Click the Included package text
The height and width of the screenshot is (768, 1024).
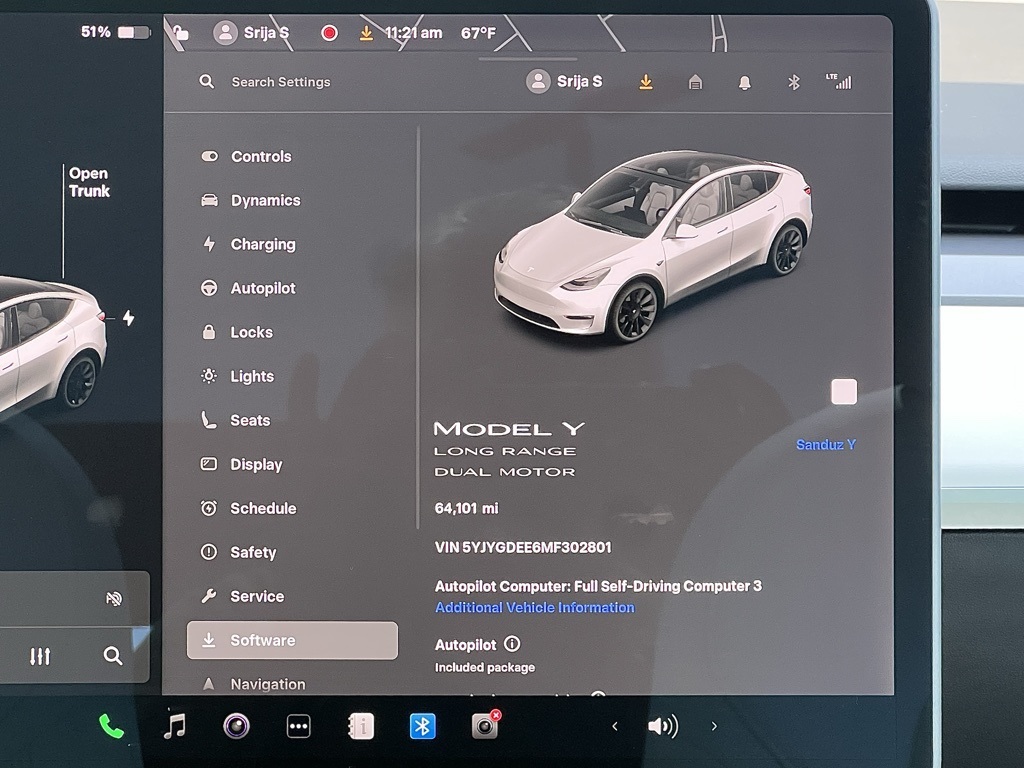(485, 667)
